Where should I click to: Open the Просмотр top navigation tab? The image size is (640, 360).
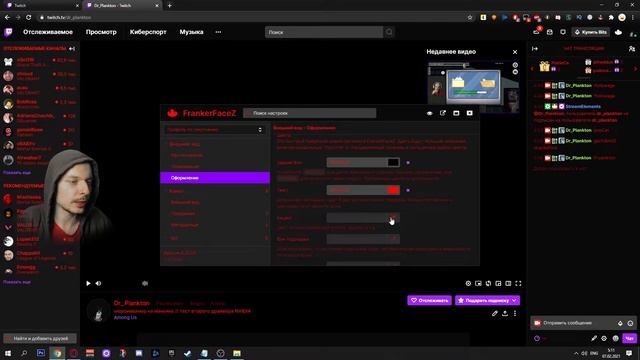coord(101,32)
